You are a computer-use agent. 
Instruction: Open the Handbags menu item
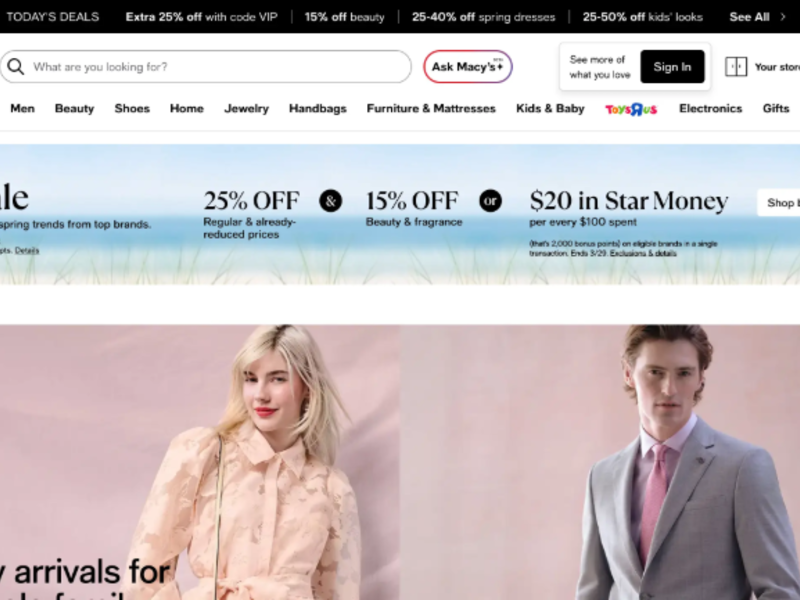tap(317, 108)
